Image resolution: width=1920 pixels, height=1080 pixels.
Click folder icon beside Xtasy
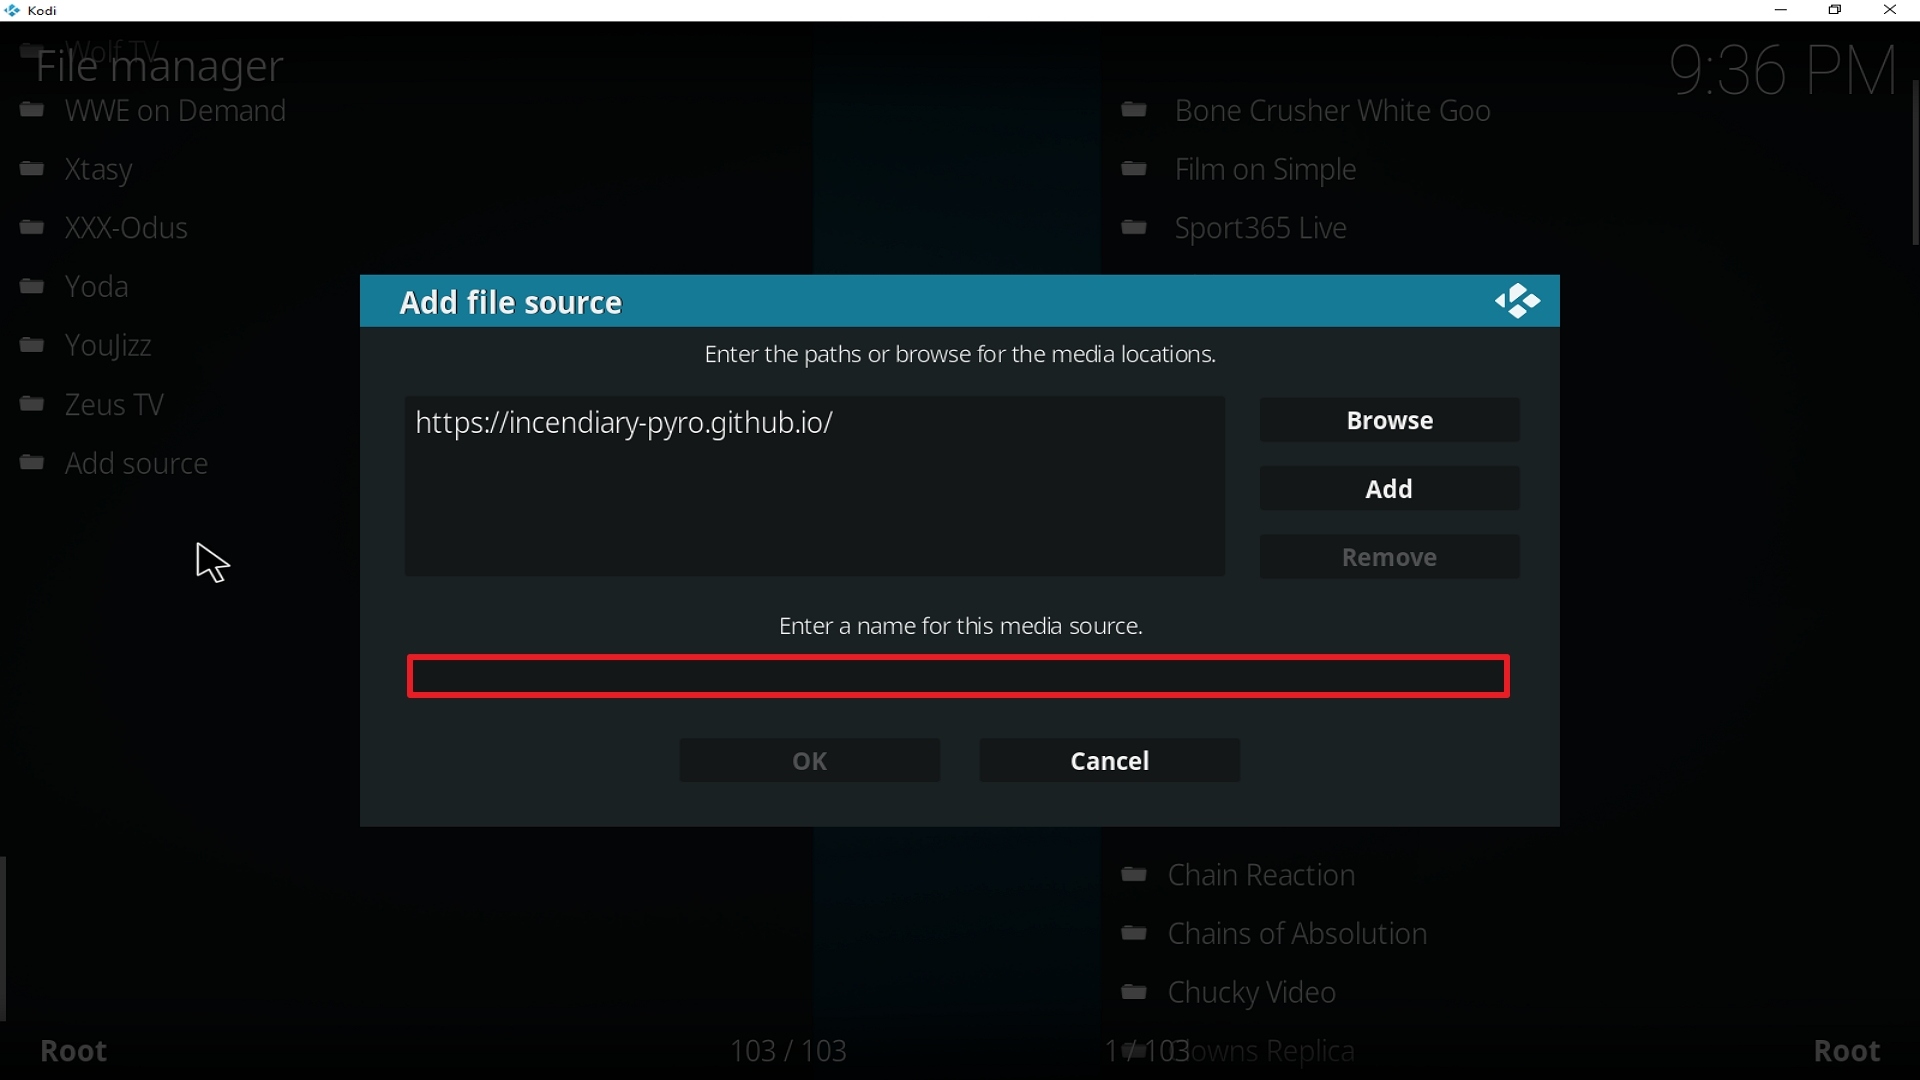33,170
